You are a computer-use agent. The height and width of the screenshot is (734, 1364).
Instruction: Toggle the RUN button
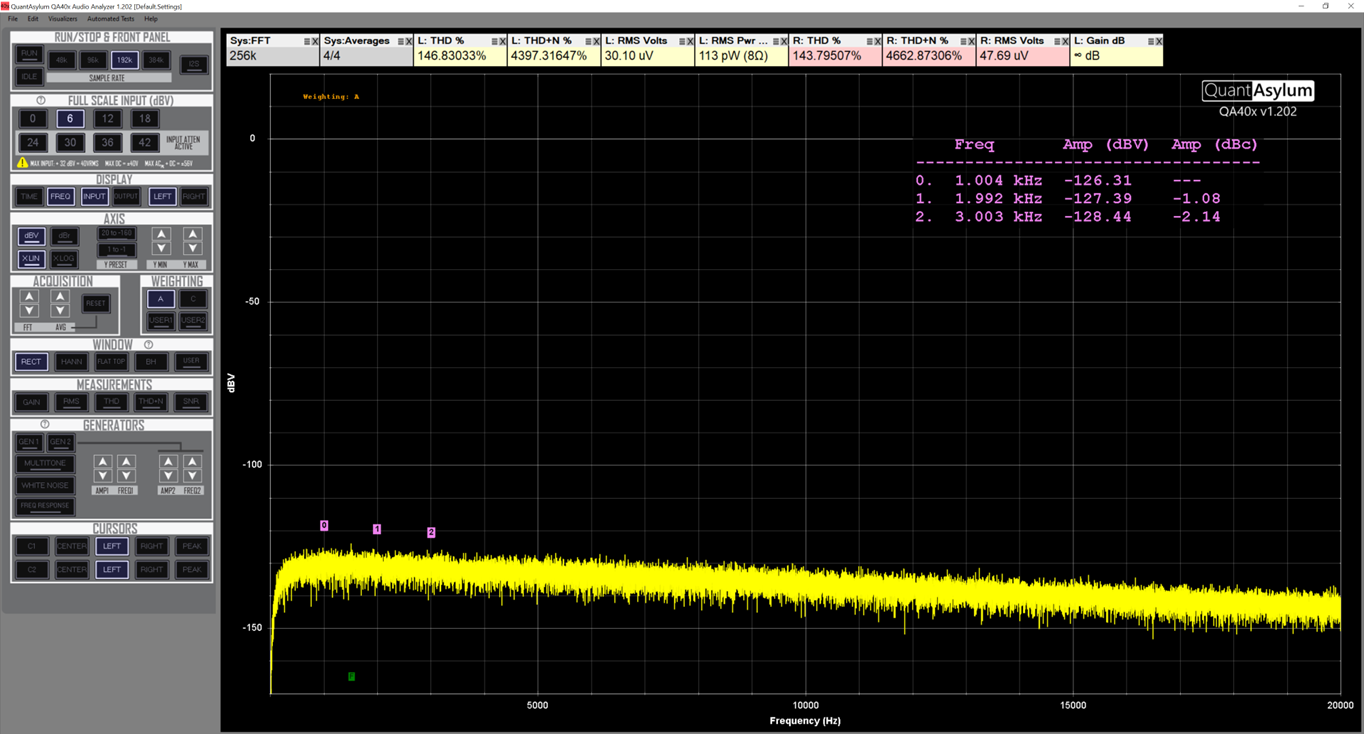pyautogui.click(x=29, y=54)
